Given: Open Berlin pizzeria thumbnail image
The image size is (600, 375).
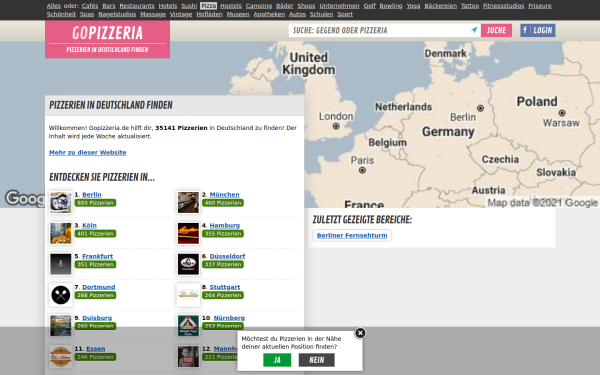Looking at the screenshot, I should 60,202.
